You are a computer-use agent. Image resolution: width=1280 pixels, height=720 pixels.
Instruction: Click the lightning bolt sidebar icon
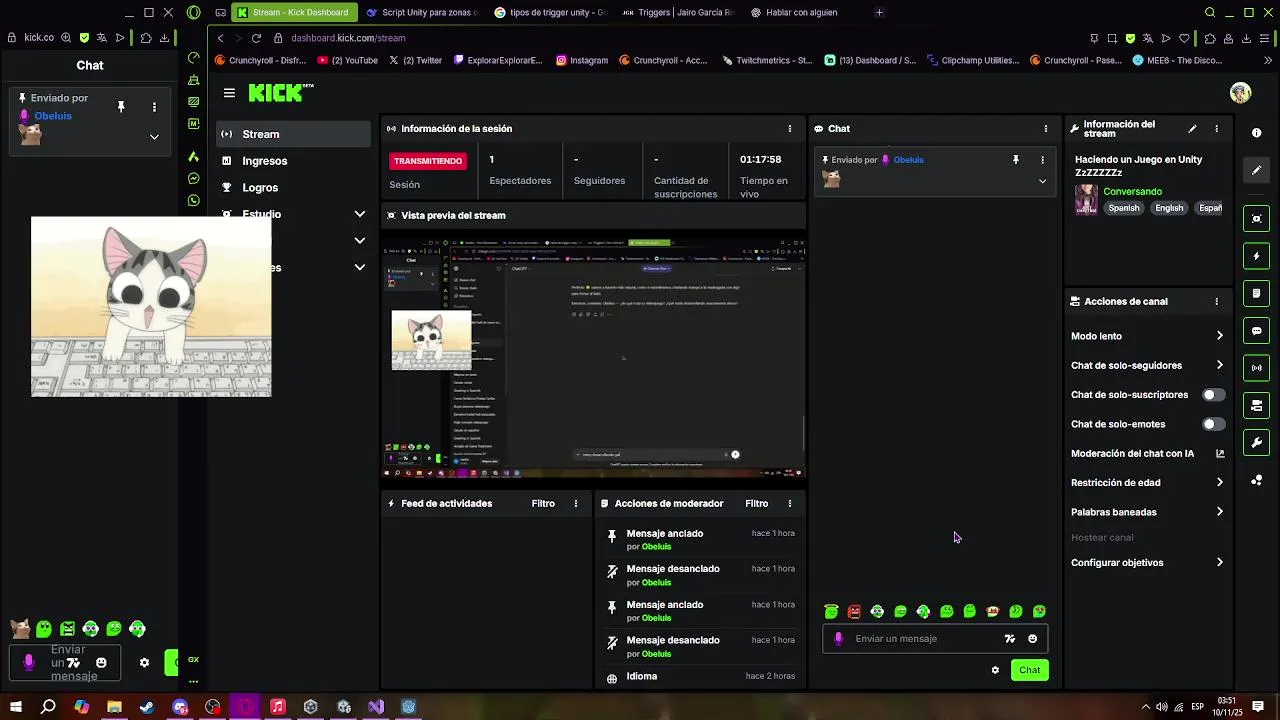1257,256
